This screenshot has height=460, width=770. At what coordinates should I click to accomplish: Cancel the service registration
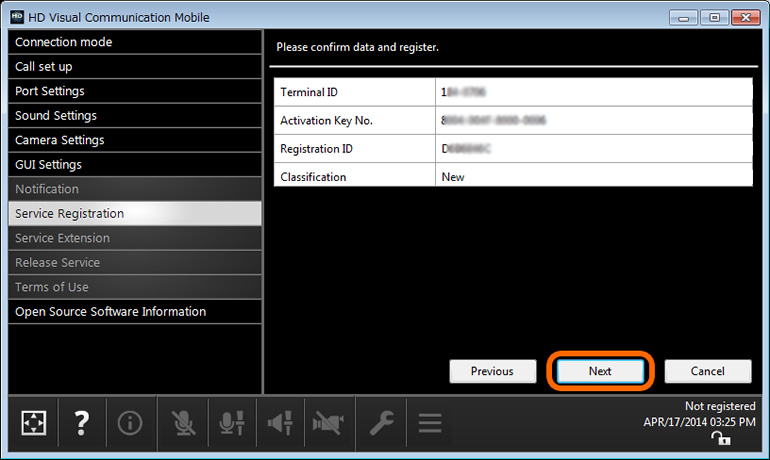(708, 371)
